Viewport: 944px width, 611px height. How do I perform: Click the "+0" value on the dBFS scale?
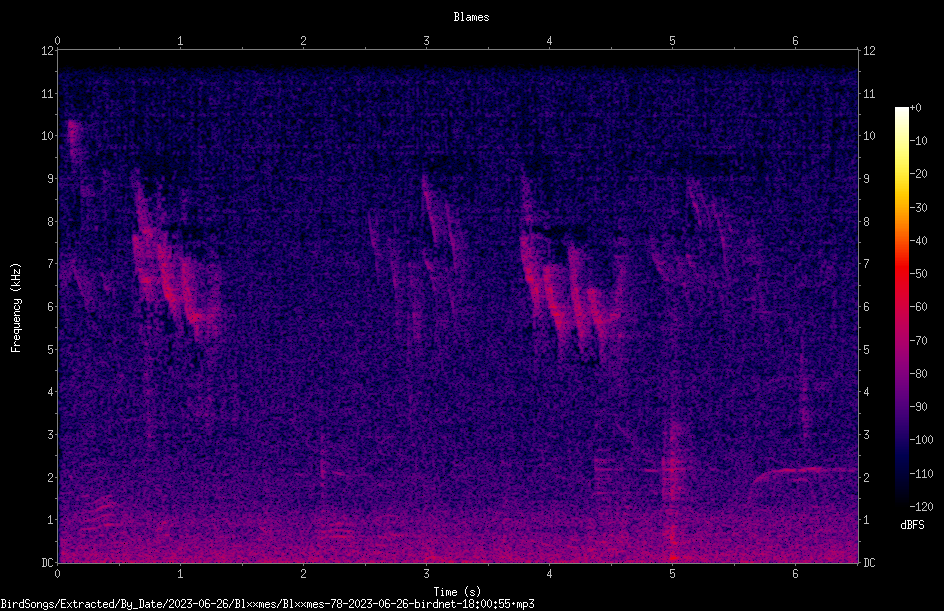tap(916, 108)
